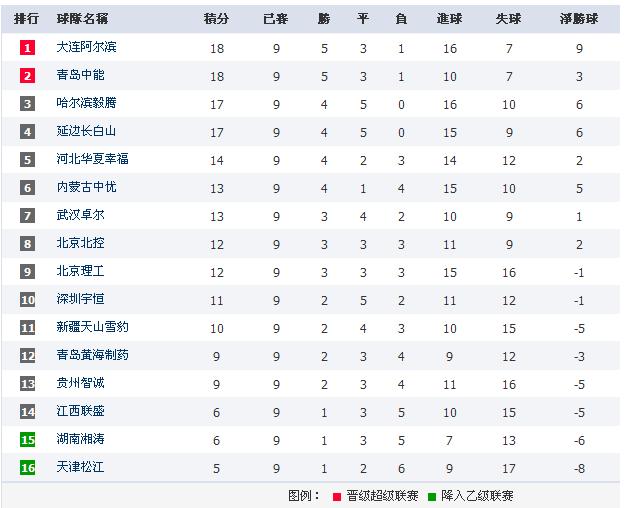This screenshot has width=640, height=508.
Task: Open the 哈尔滨毅腾 team page
Action: (x=86, y=103)
